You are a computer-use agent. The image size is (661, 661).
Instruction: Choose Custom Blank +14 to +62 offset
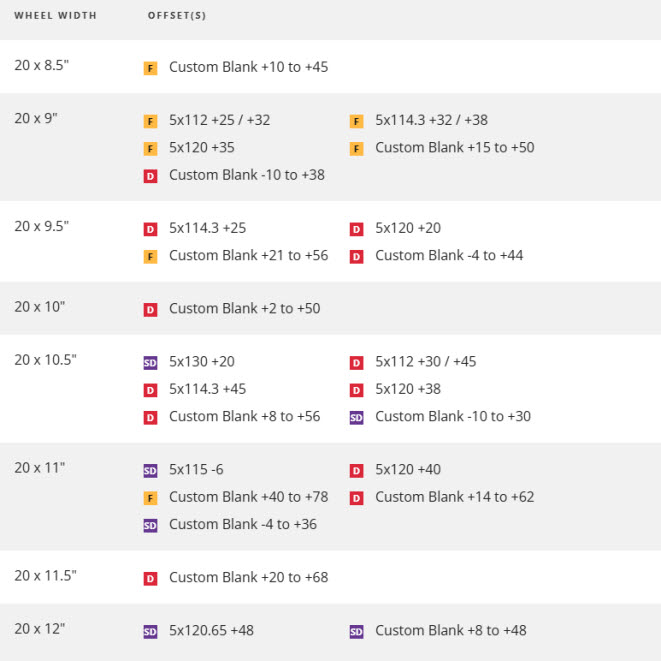point(454,496)
